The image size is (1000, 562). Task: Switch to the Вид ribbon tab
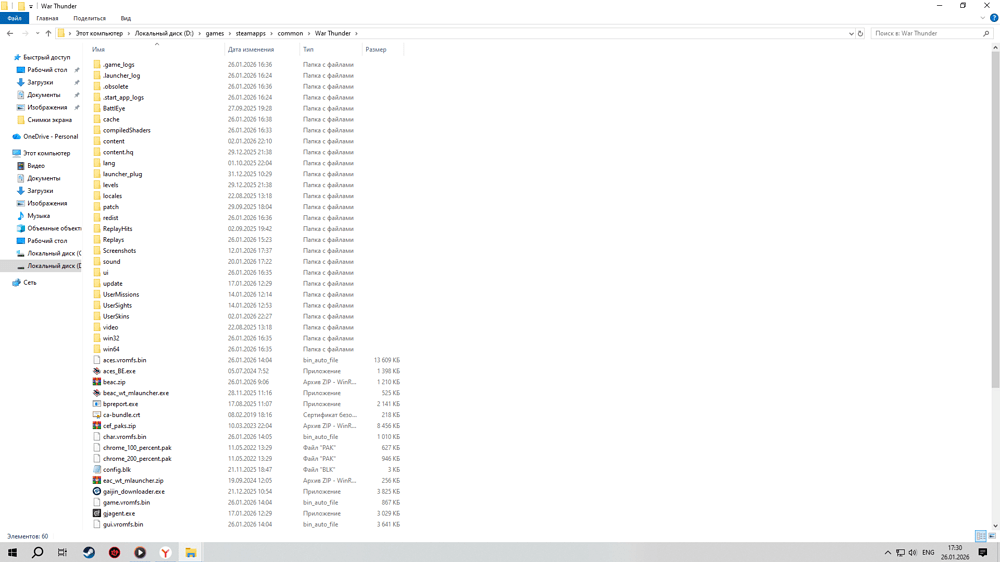click(x=125, y=18)
